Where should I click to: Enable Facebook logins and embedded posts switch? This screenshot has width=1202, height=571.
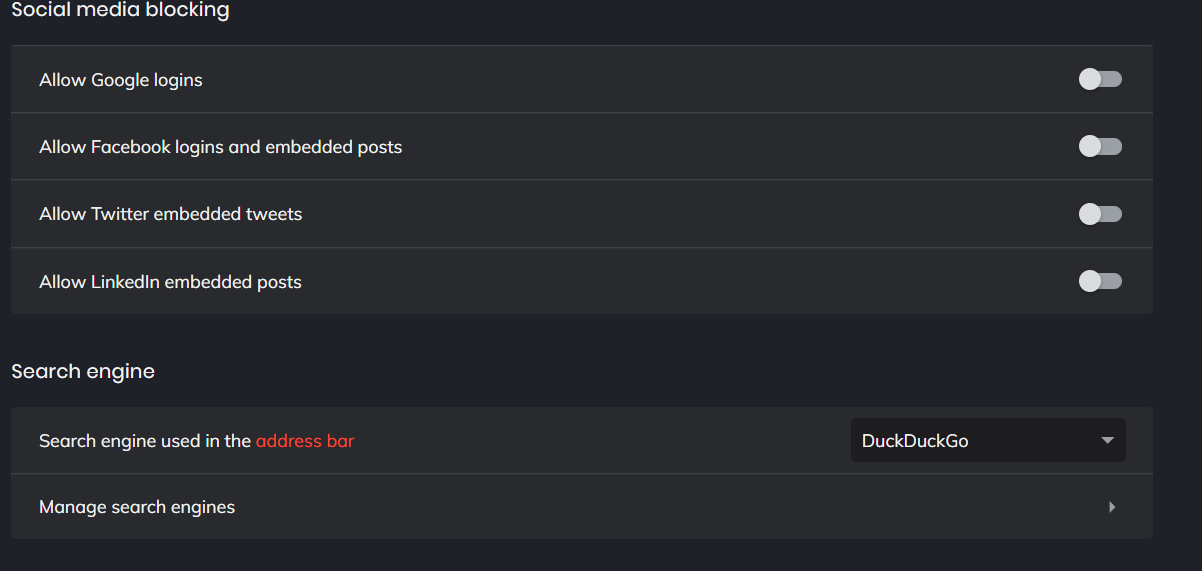tap(1100, 147)
